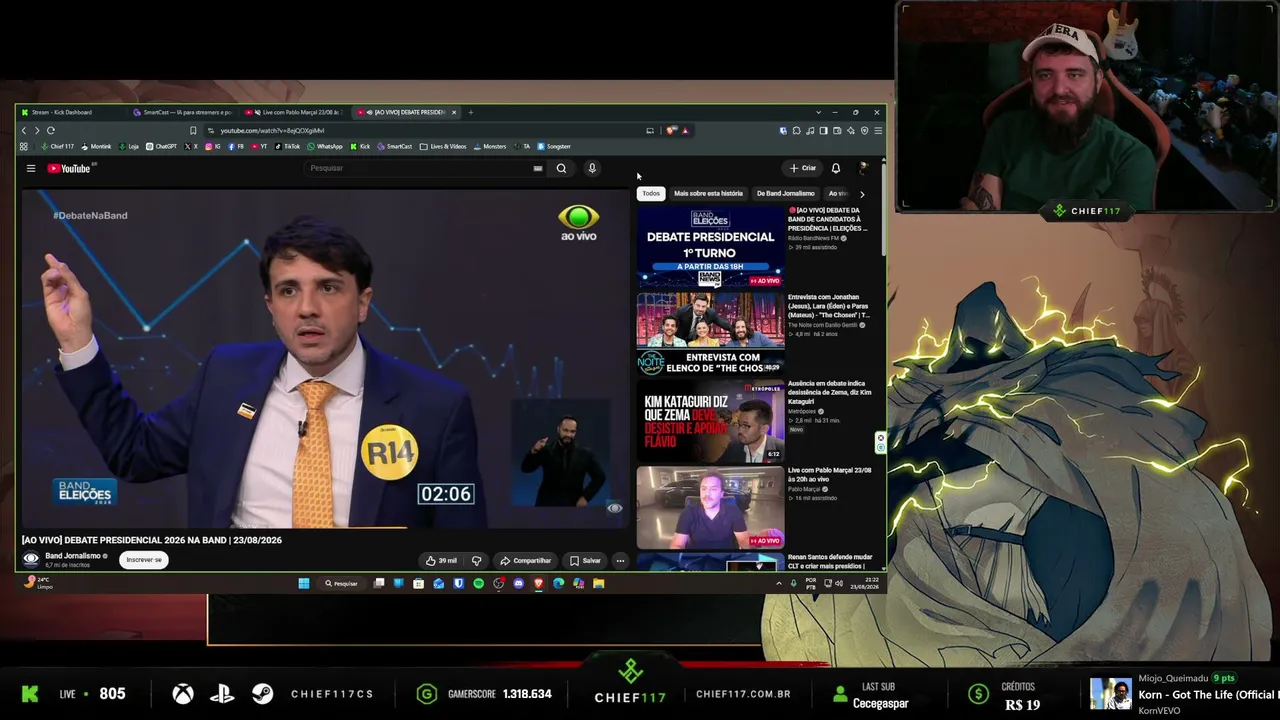Open the Chief 117 bookmark

tap(57, 146)
